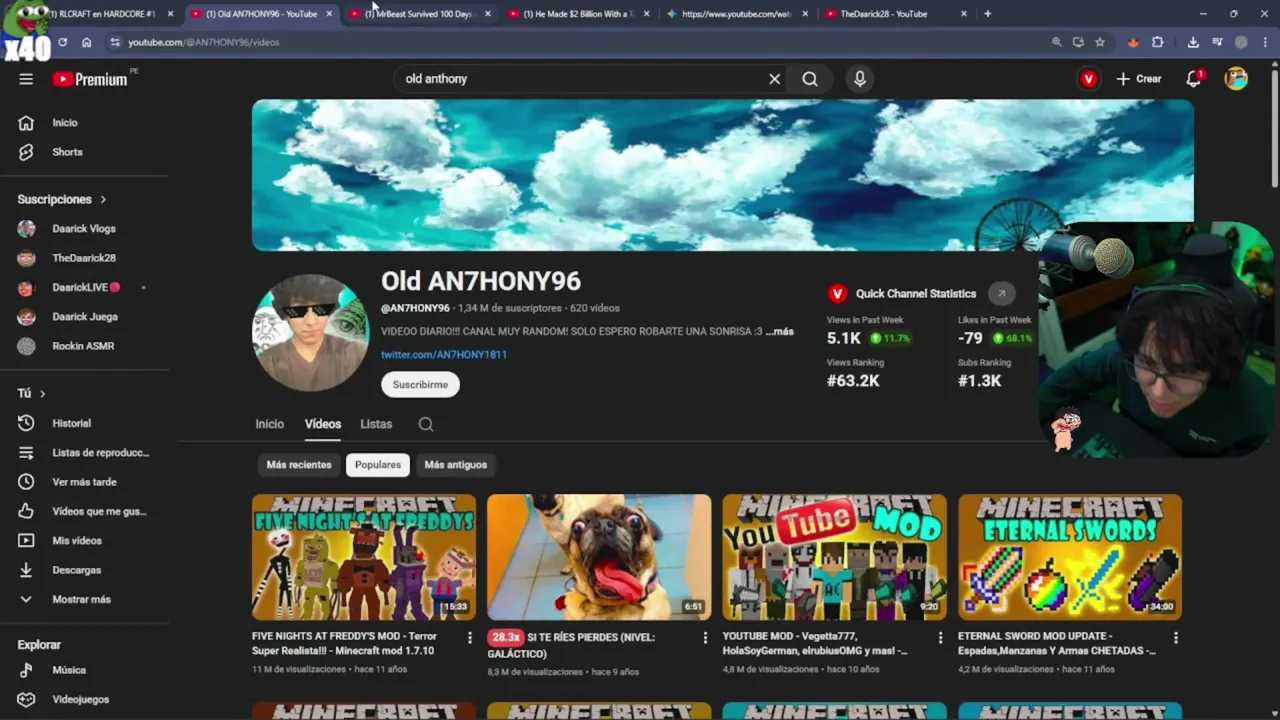The width and height of the screenshot is (1280, 720).
Task: Start voice search with microphone icon
Action: click(860, 79)
